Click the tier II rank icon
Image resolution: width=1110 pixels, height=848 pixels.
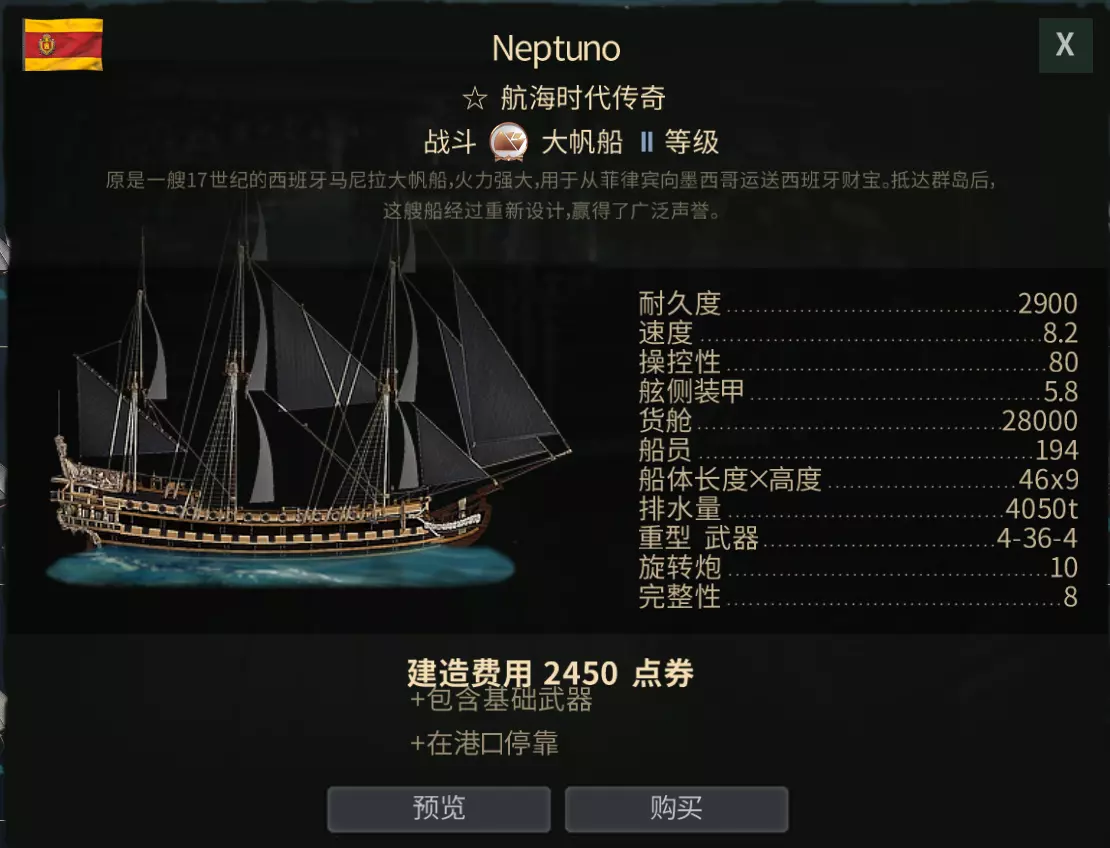646,142
